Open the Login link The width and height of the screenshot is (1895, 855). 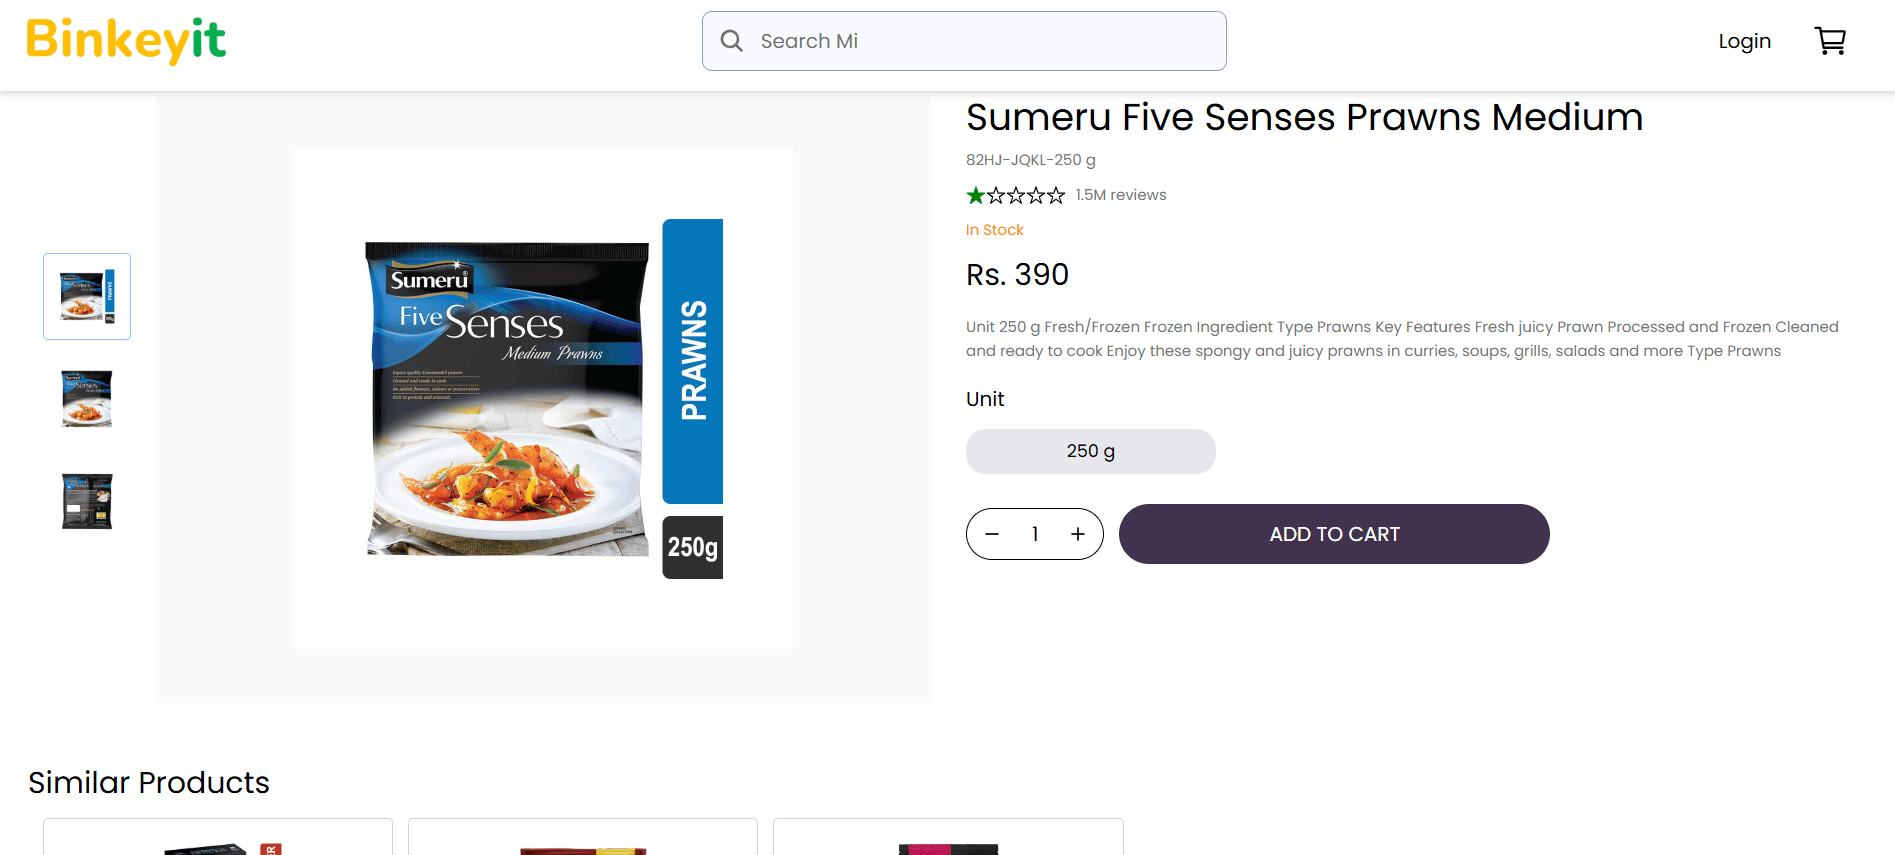(x=1744, y=41)
